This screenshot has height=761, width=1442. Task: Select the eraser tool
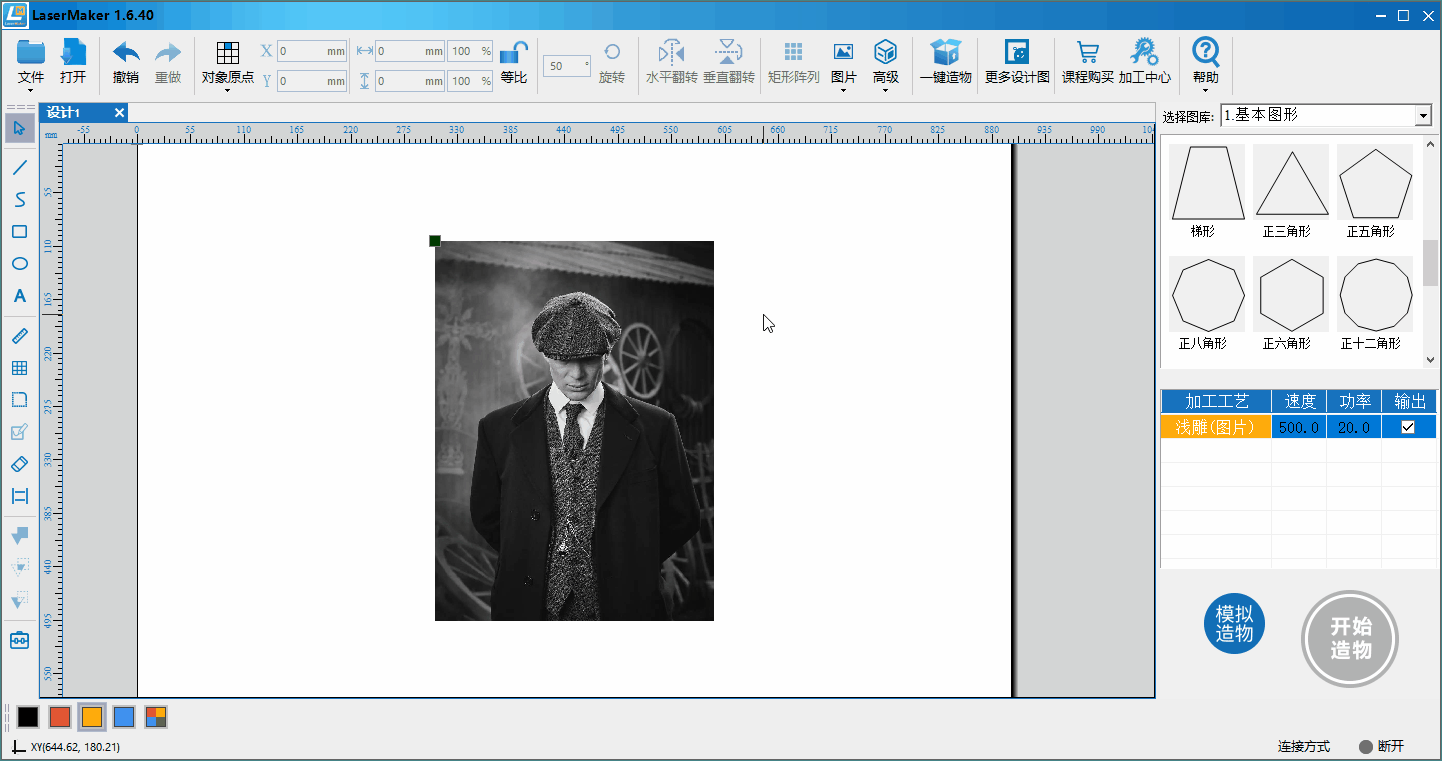pos(20,464)
